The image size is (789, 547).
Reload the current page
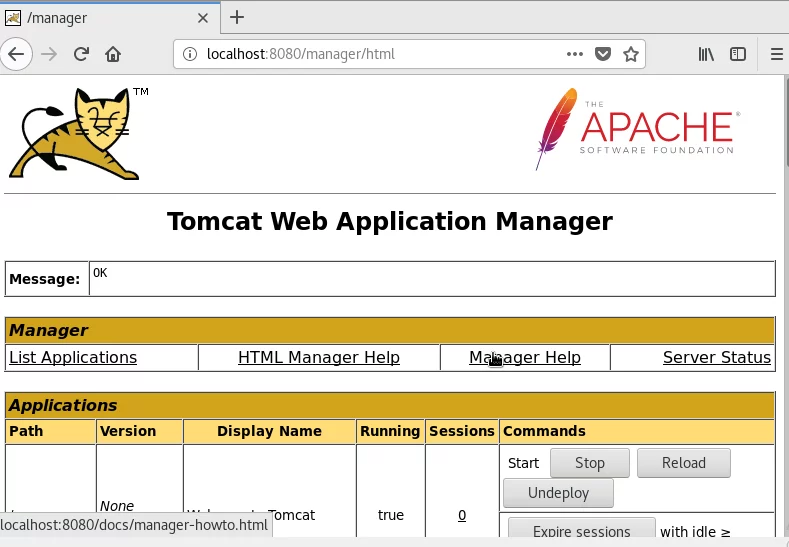coord(81,54)
